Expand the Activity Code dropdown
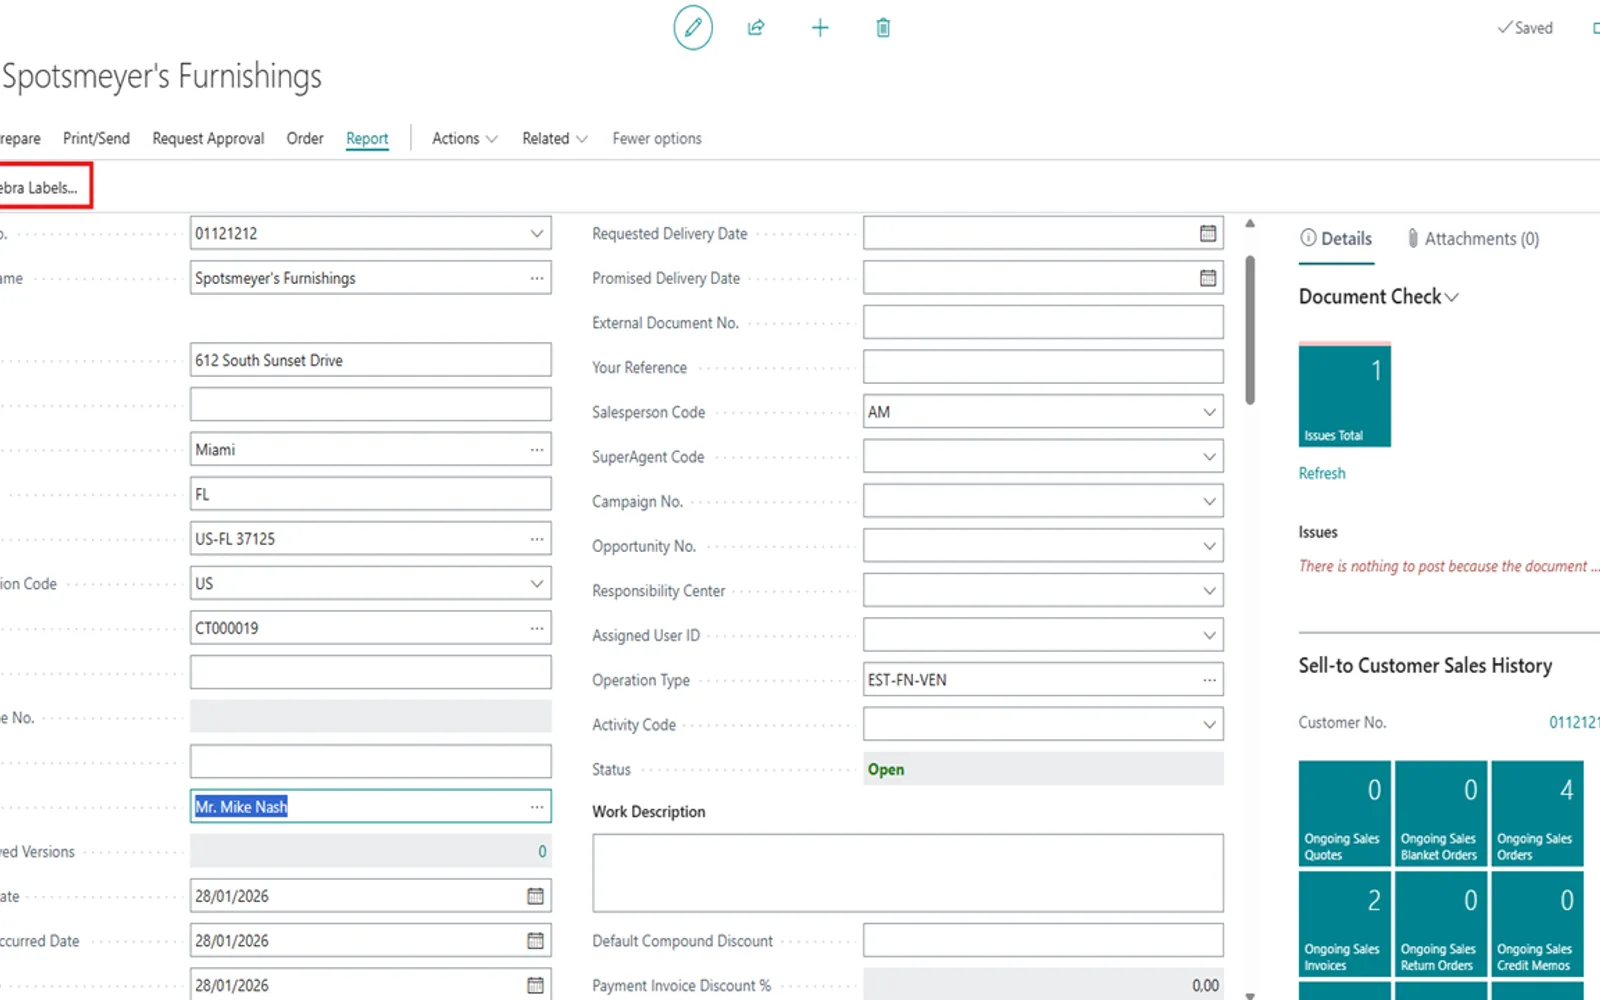Image resolution: width=1600 pixels, height=1000 pixels. [1209, 724]
